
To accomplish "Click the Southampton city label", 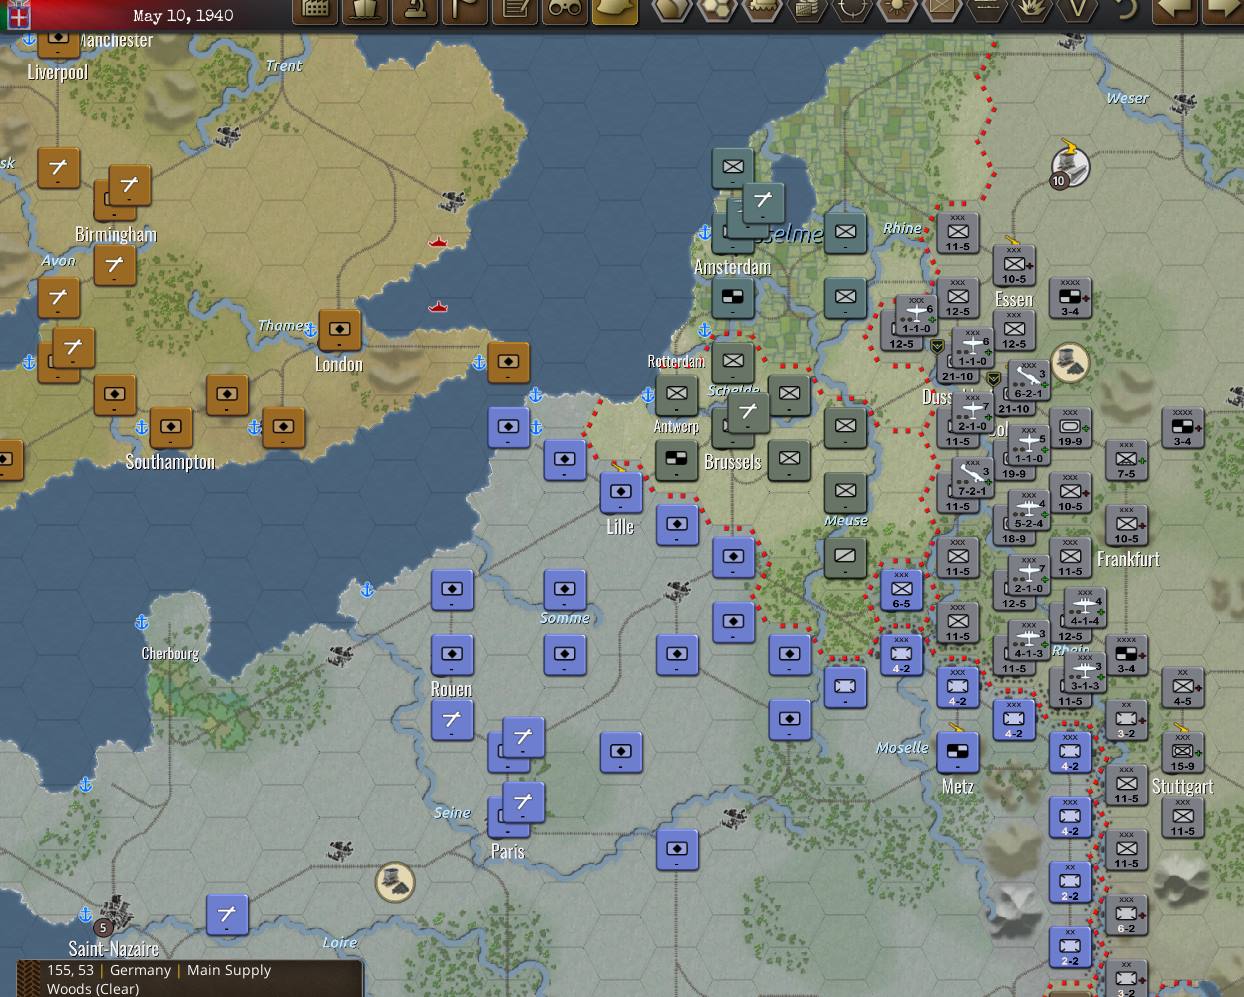I will pos(170,462).
